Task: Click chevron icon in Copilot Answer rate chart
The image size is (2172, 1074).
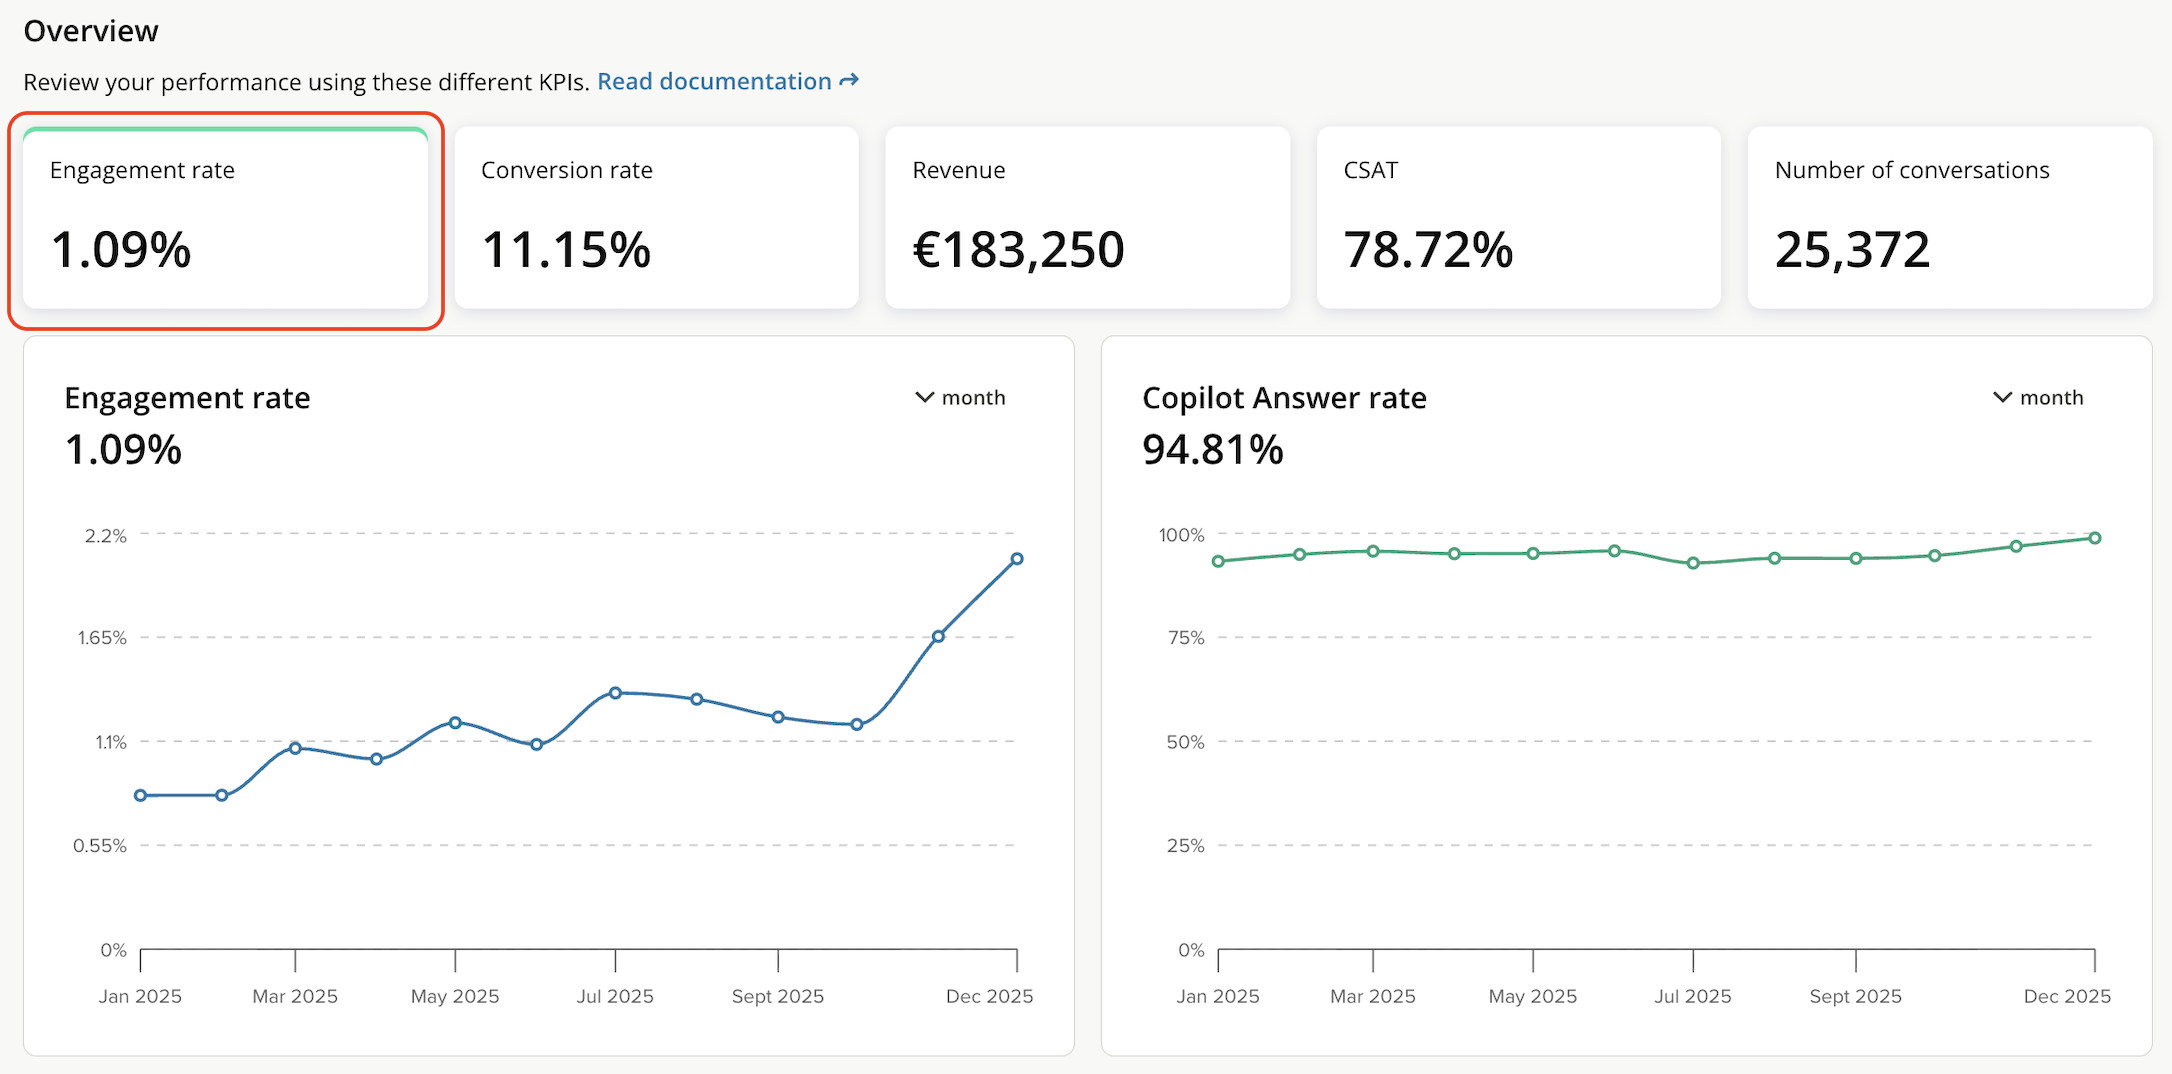Action: (2002, 398)
